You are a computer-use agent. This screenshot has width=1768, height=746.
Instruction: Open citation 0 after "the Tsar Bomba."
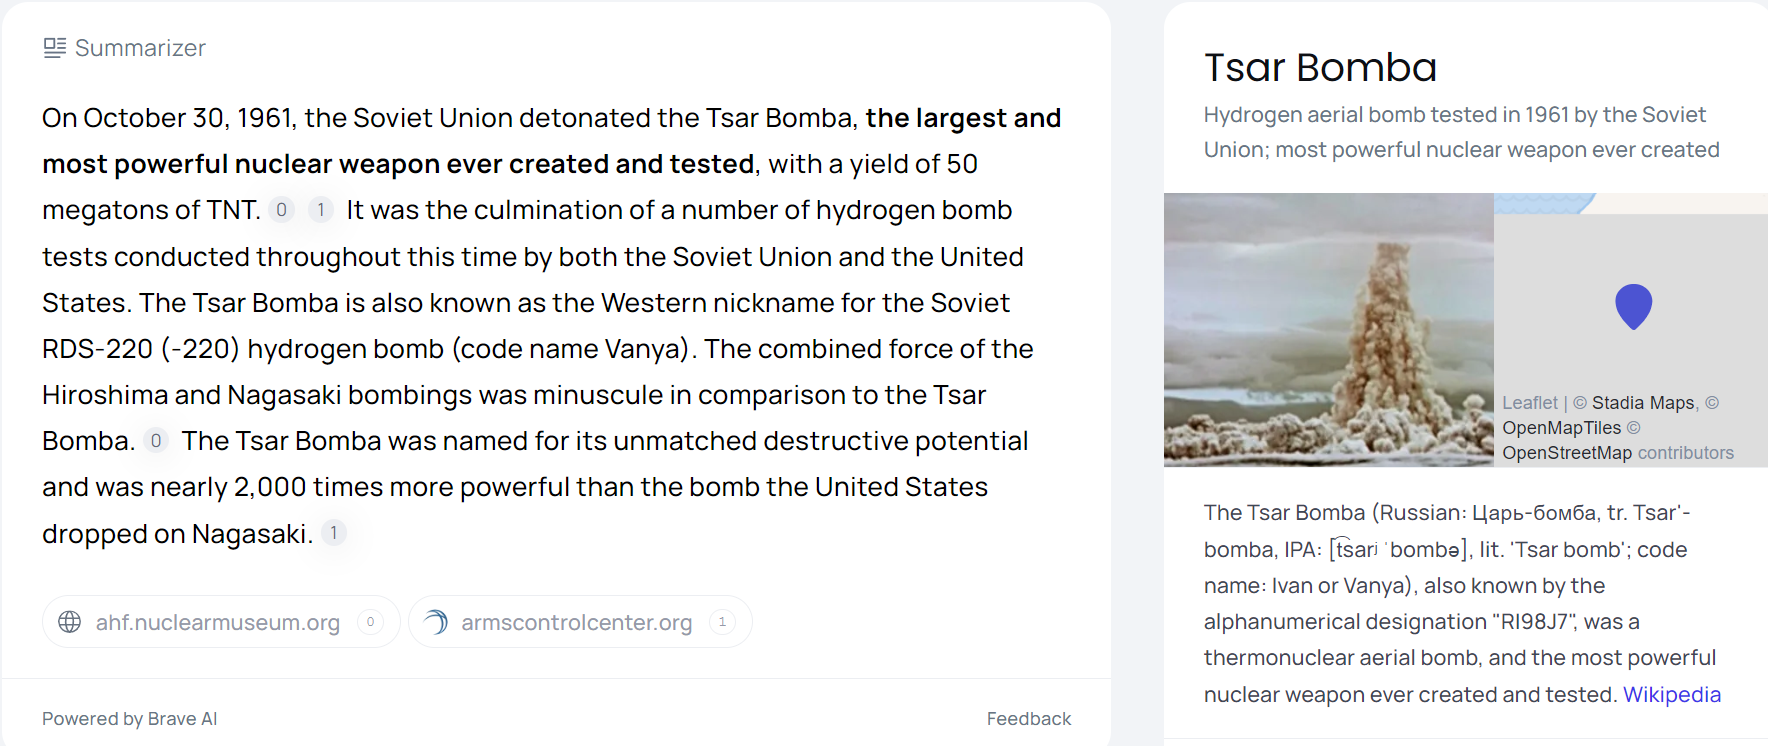[156, 441]
